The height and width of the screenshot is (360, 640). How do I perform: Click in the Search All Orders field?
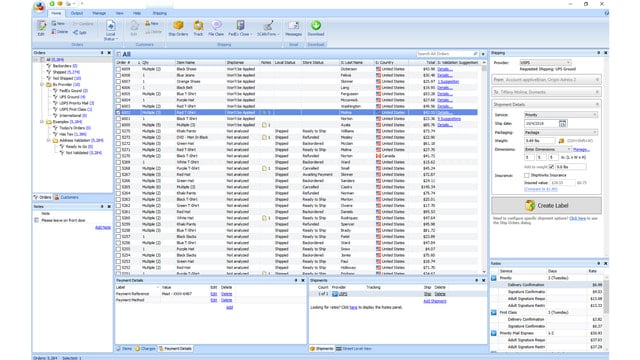pos(444,54)
